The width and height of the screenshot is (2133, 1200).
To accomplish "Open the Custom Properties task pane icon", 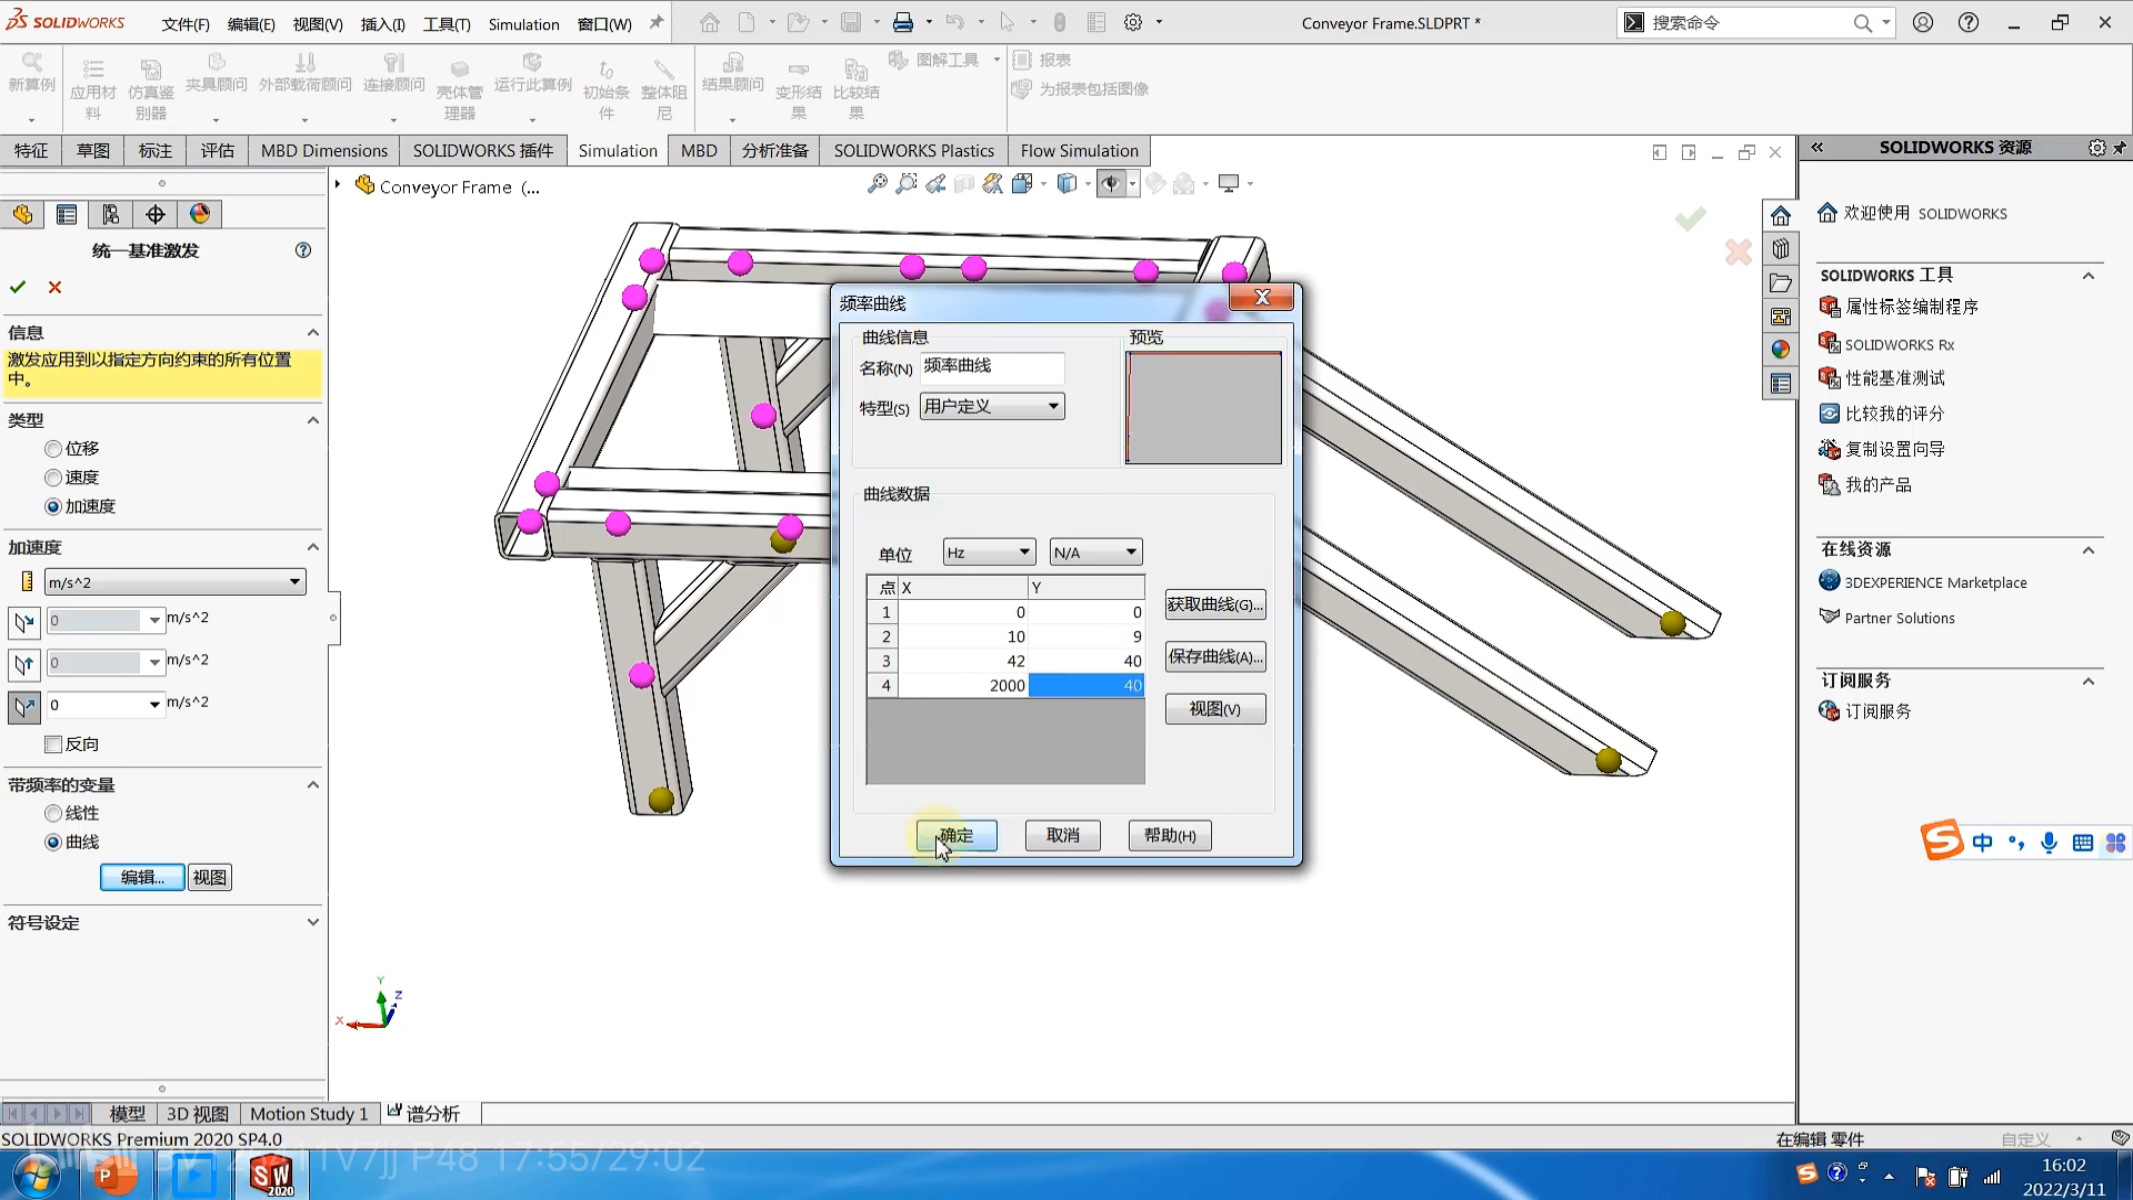I will click(x=1781, y=384).
